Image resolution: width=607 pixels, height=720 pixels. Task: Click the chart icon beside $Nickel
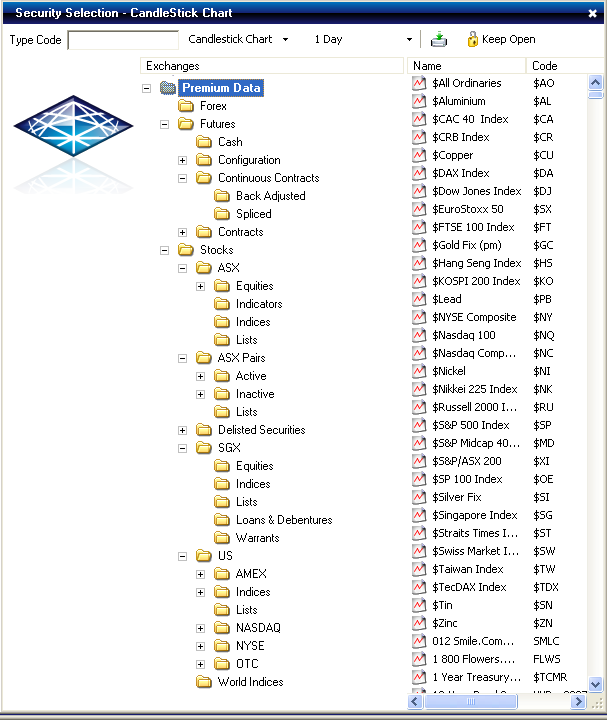pyautogui.click(x=419, y=371)
